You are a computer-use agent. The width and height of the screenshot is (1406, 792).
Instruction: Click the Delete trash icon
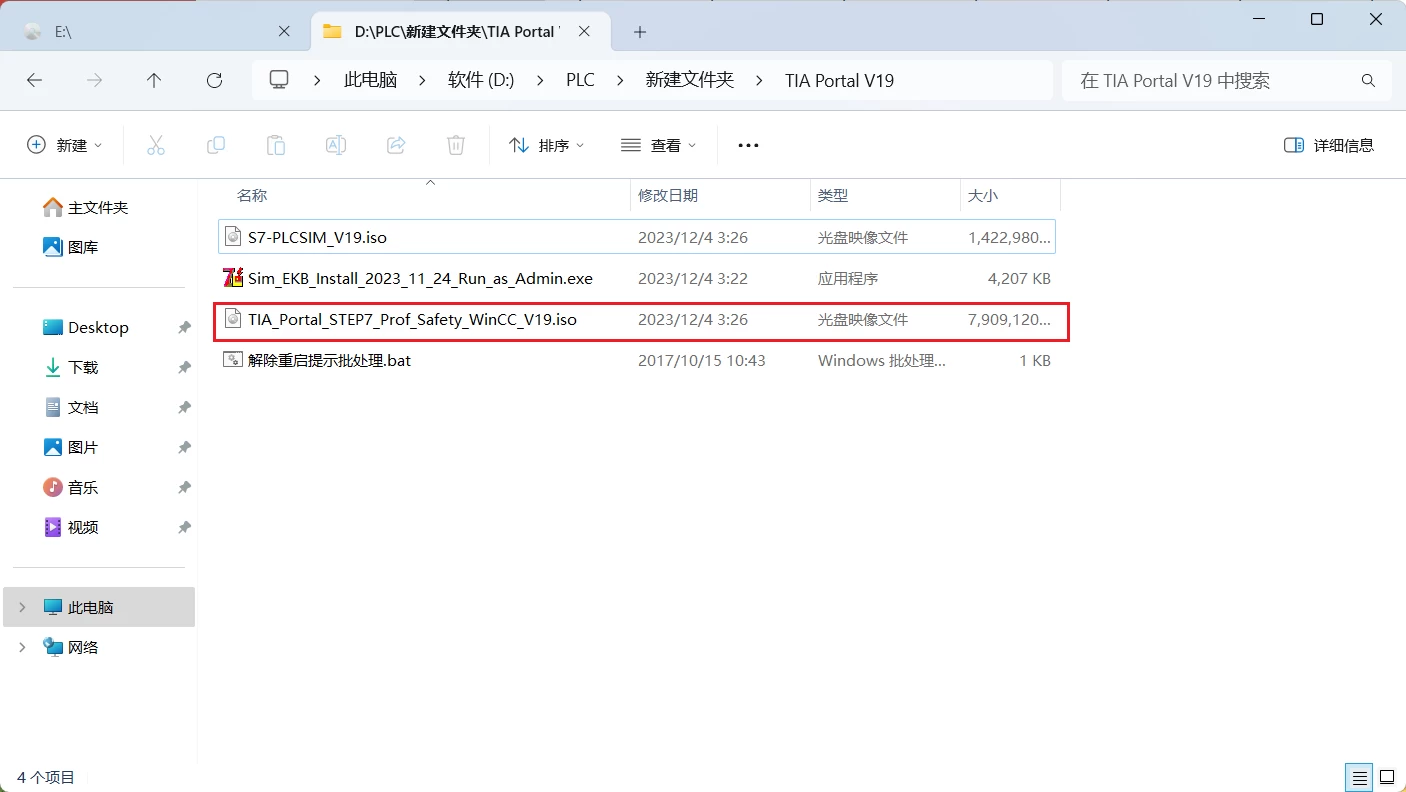(x=456, y=145)
